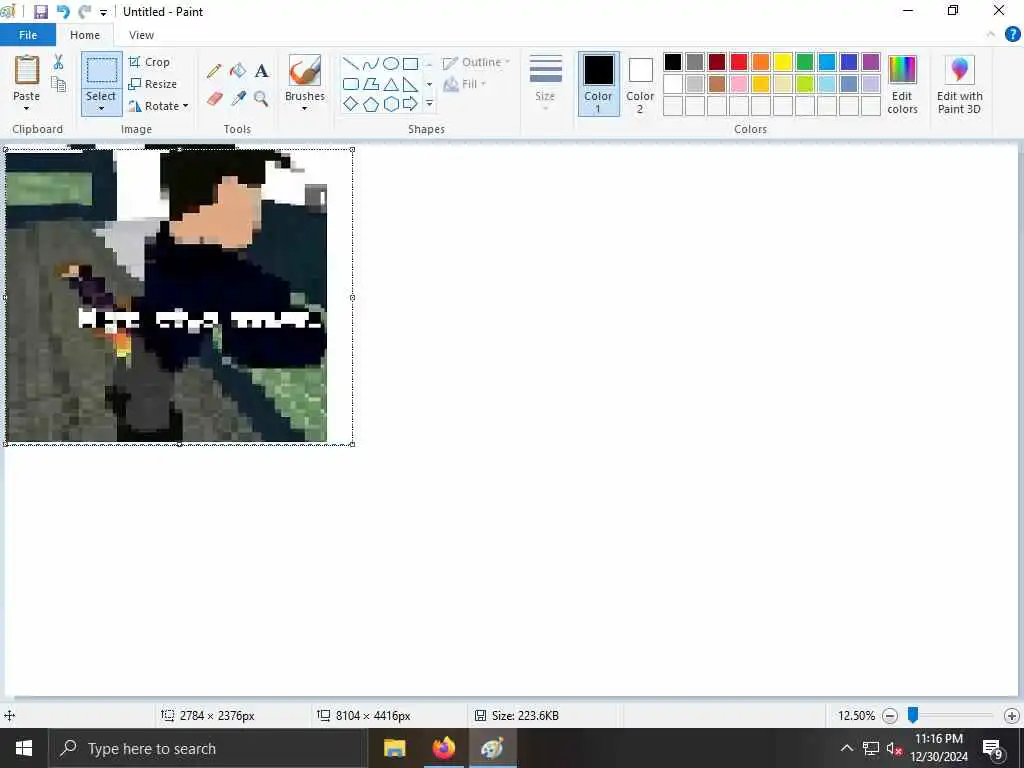
Task: Select the Eraser tool
Action: click(214, 99)
